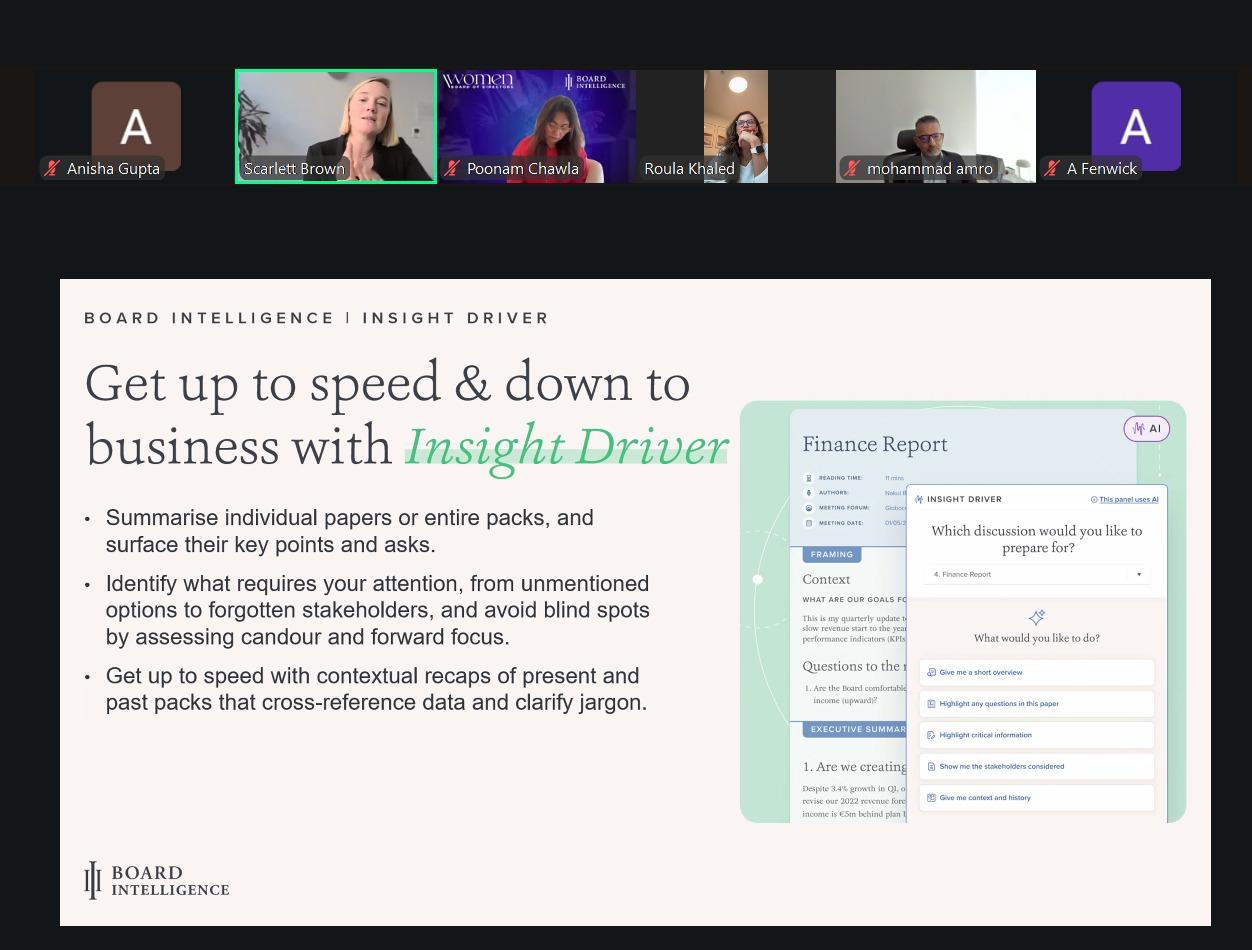Click the Insight Driver panel logo icon
The height and width of the screenshot is (950, 1252).
919,499
